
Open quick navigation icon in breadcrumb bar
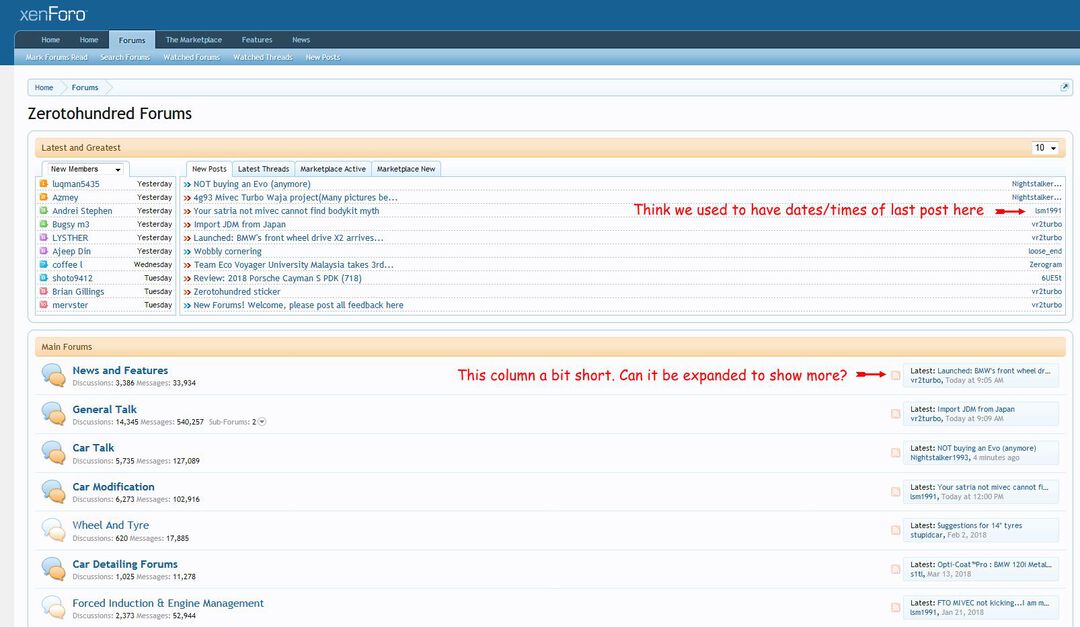pos(1065,87)
